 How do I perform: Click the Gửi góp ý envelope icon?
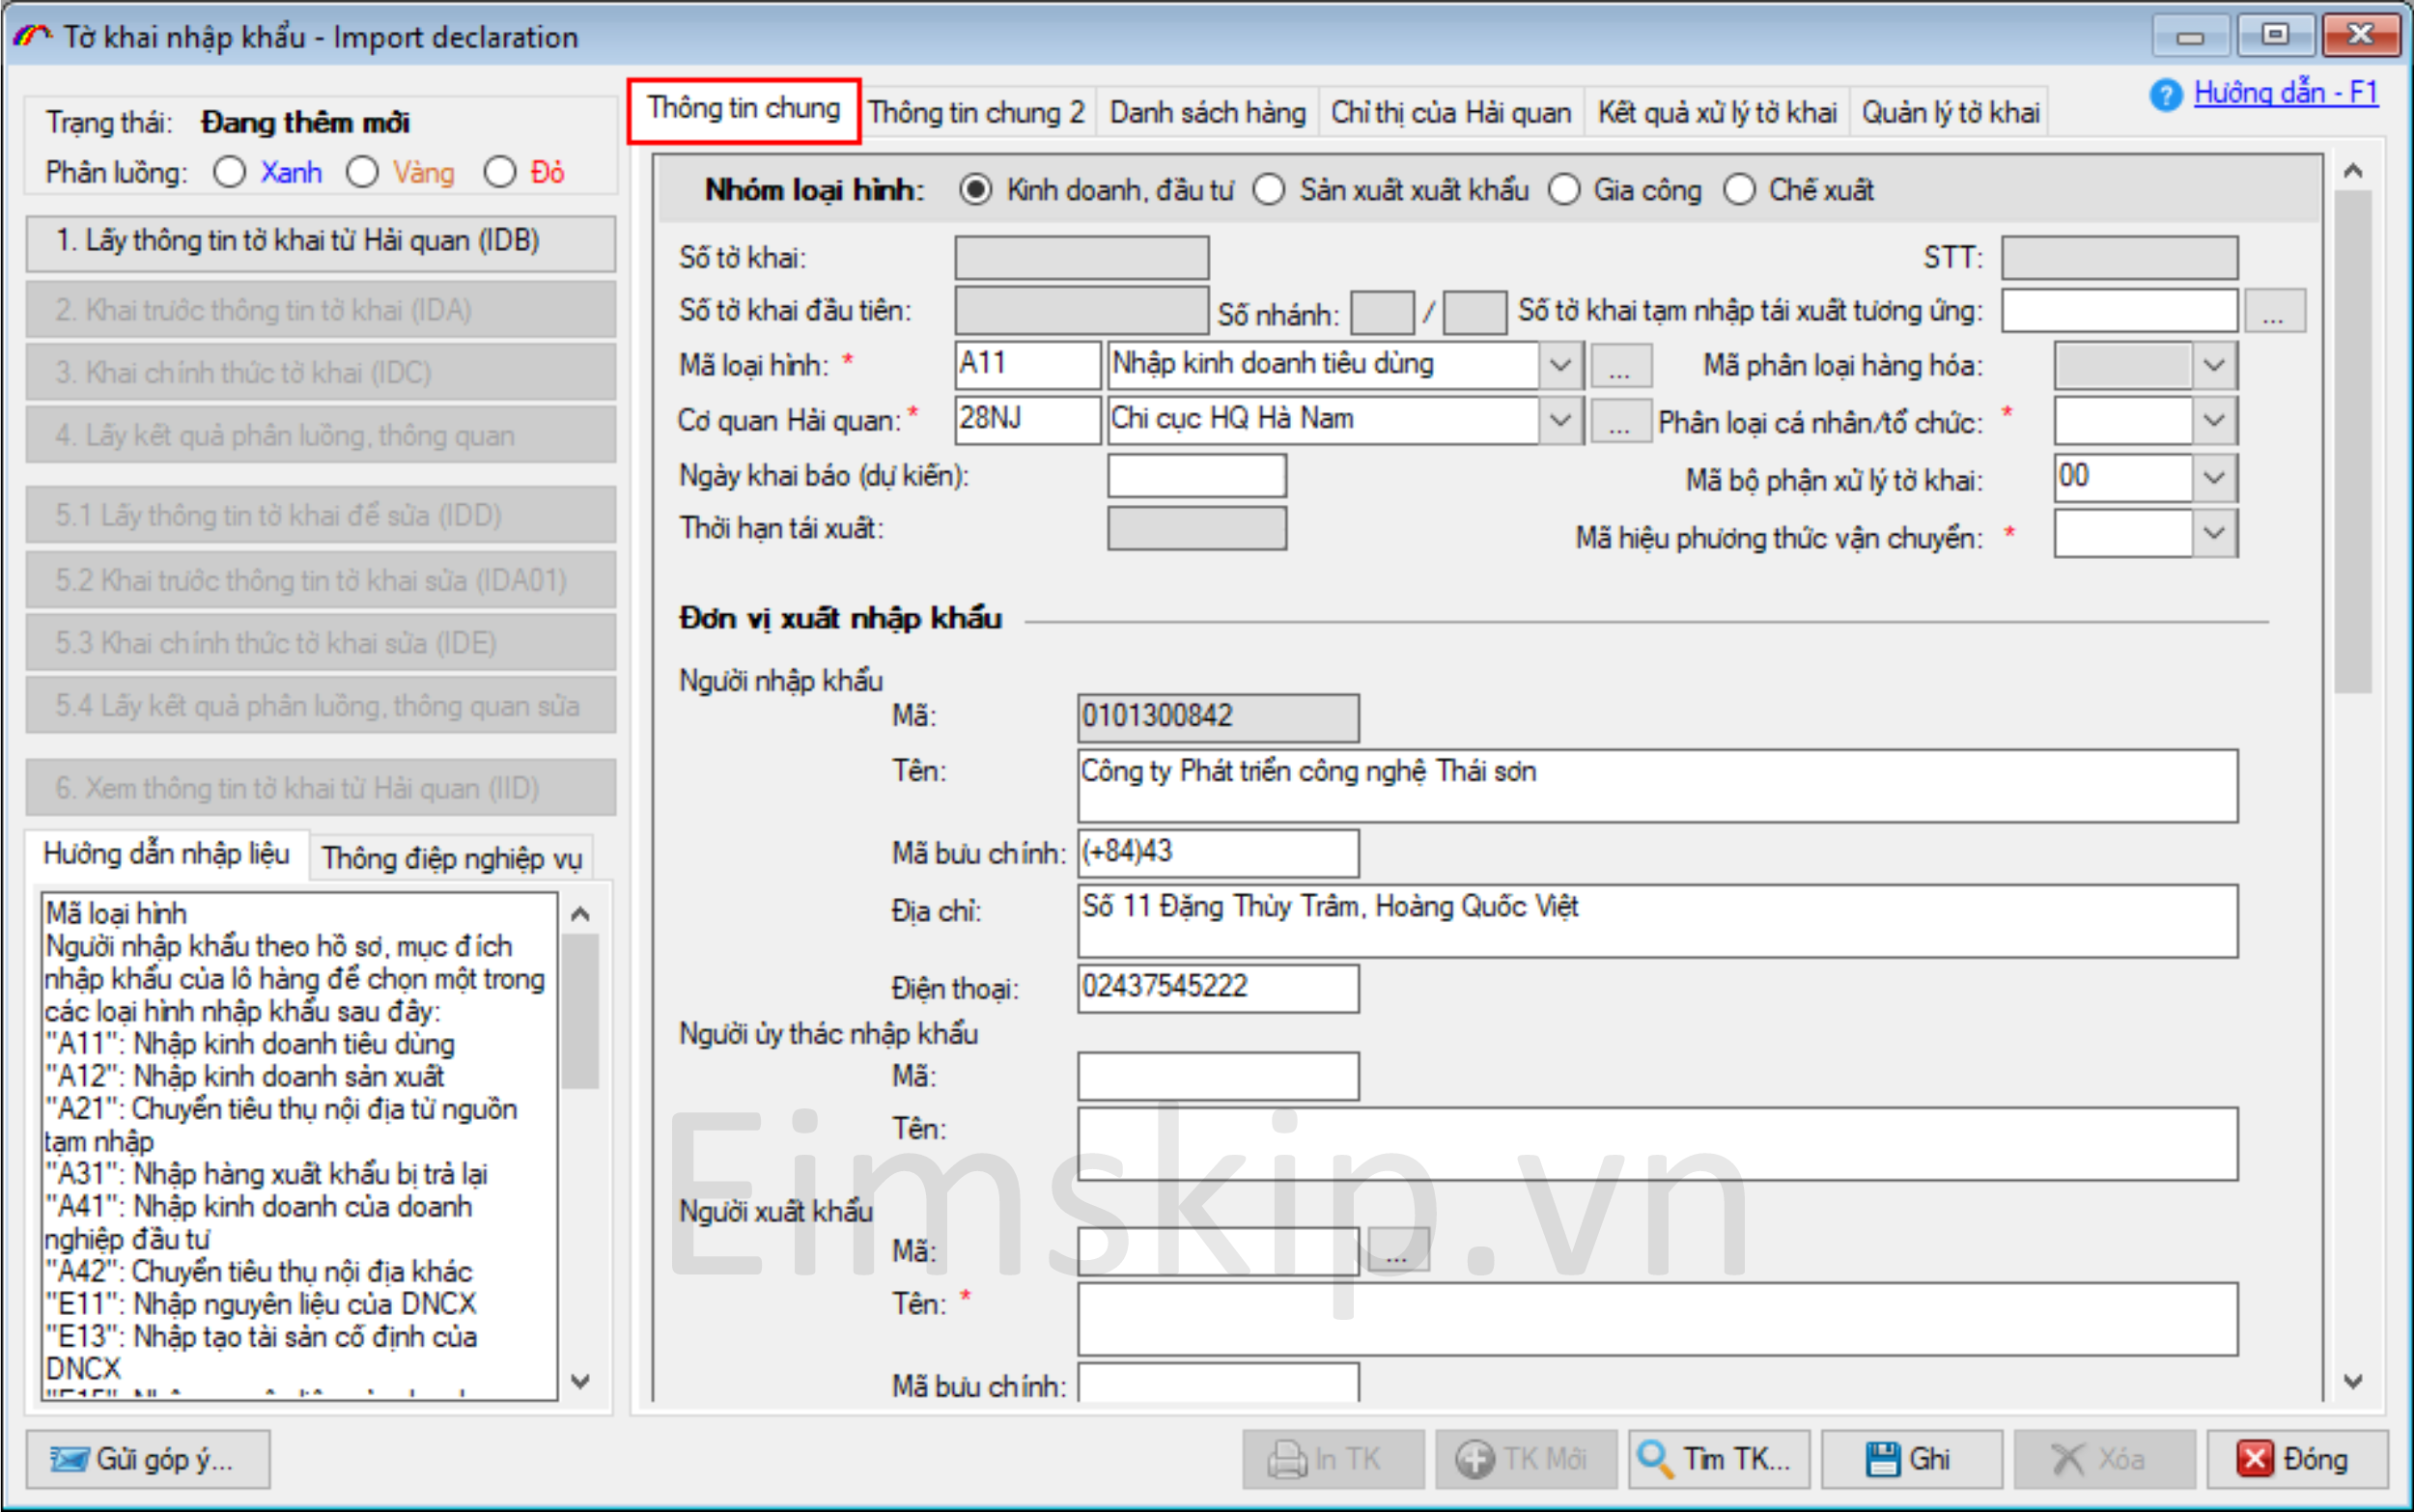[70, 1459]
